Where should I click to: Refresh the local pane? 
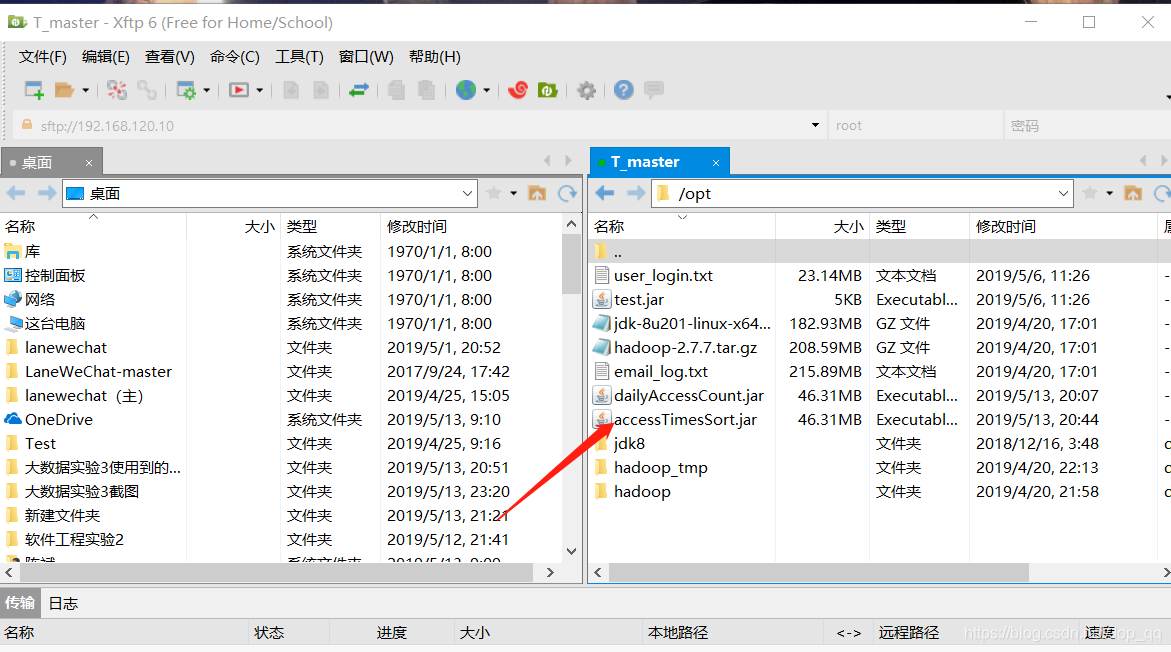(568, 193)
